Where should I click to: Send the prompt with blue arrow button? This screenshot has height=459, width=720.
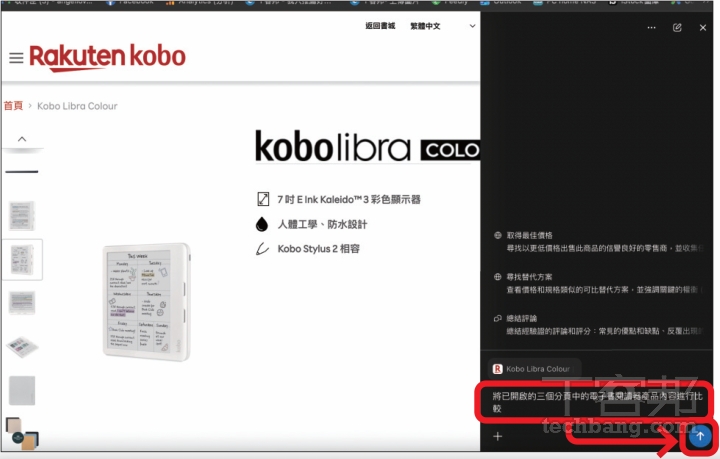[700, 436]
